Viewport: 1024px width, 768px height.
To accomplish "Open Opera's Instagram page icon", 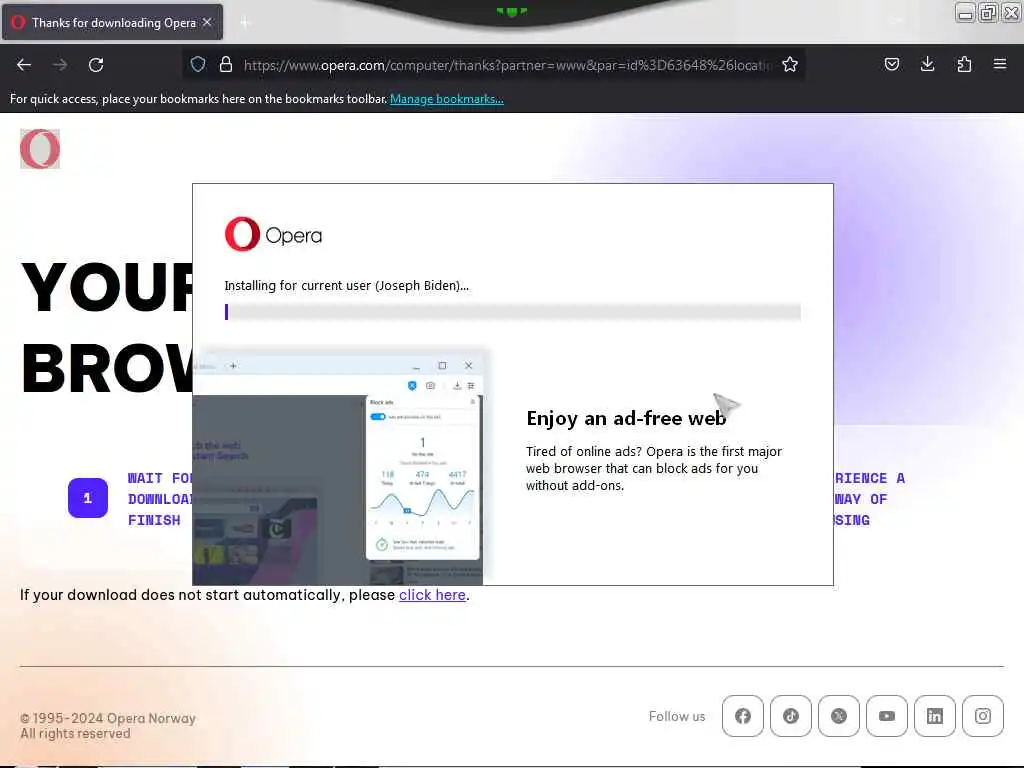I will point(983,716).
